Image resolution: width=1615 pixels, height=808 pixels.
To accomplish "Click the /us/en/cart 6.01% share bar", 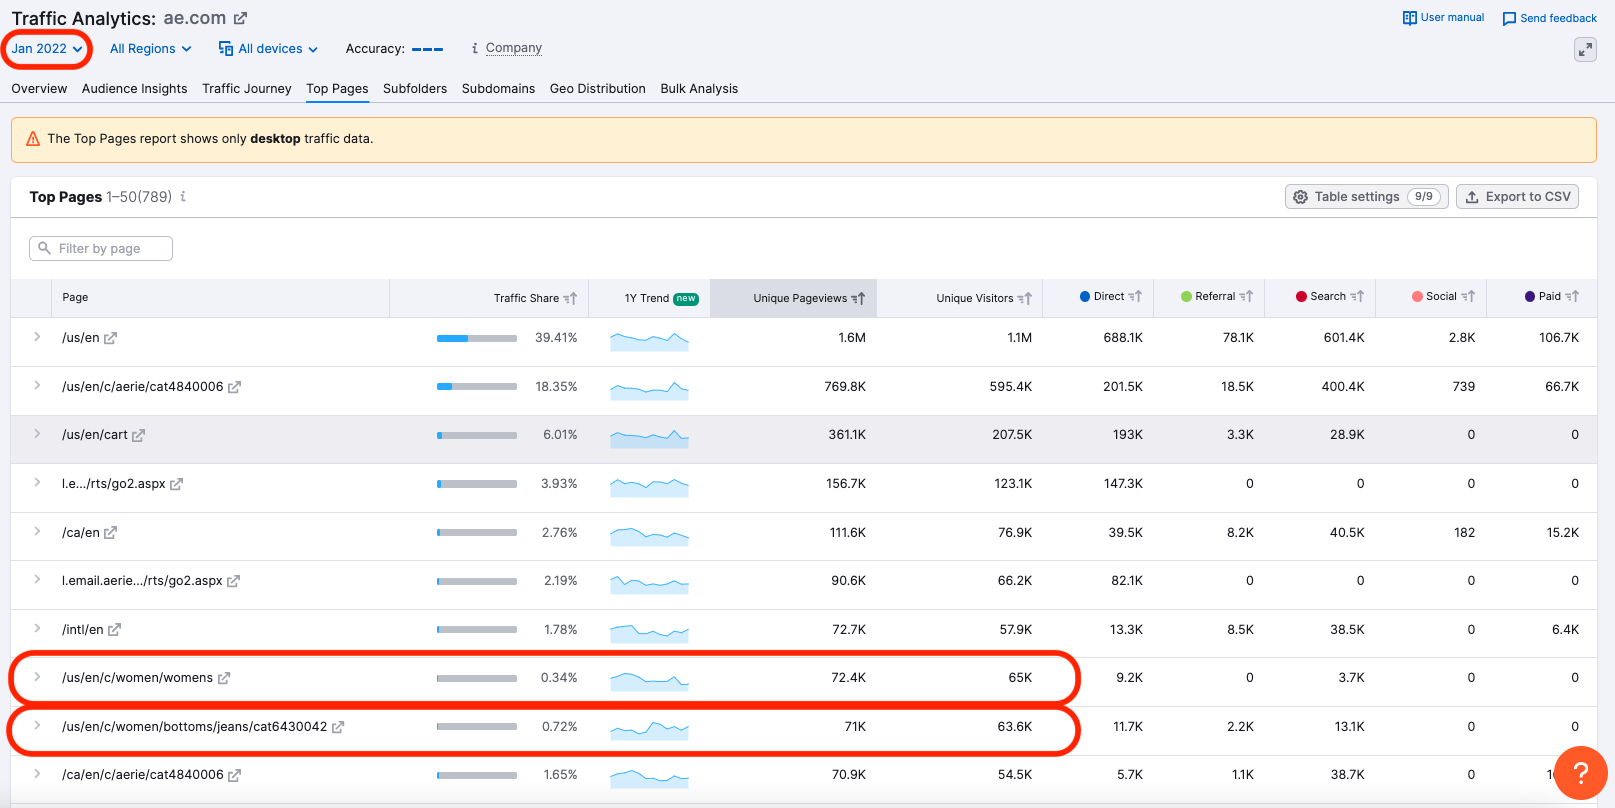I will point(477,435).
